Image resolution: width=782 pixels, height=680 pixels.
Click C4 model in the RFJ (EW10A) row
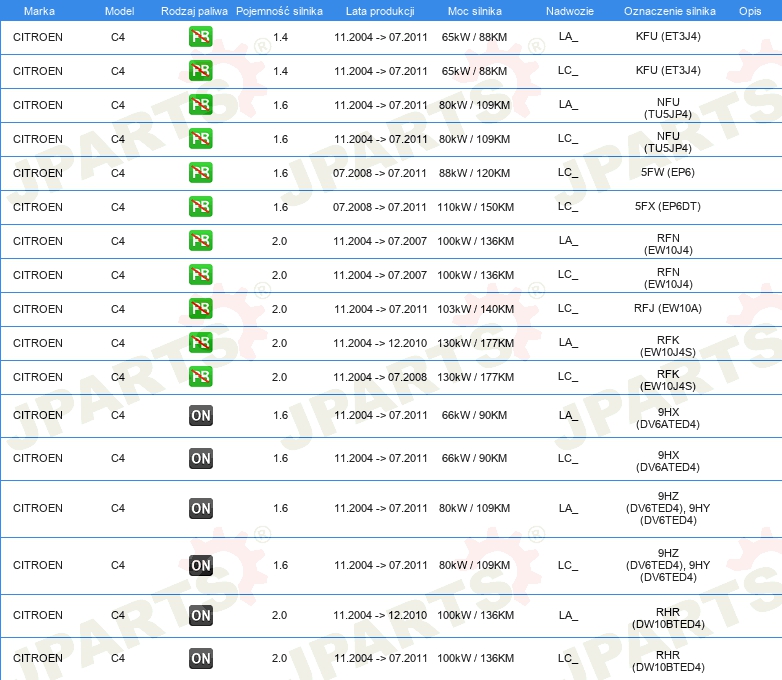tap(118, 309)
